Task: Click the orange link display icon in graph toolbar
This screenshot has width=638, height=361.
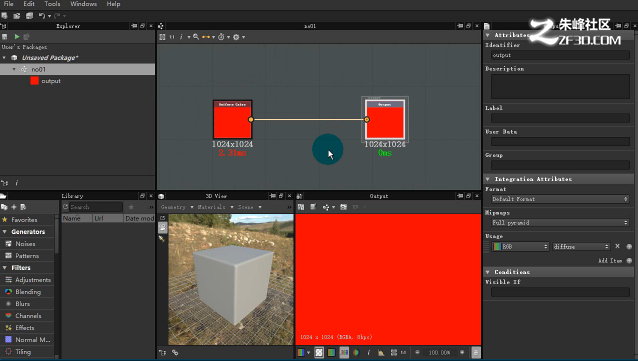Action: coord(206,37)
